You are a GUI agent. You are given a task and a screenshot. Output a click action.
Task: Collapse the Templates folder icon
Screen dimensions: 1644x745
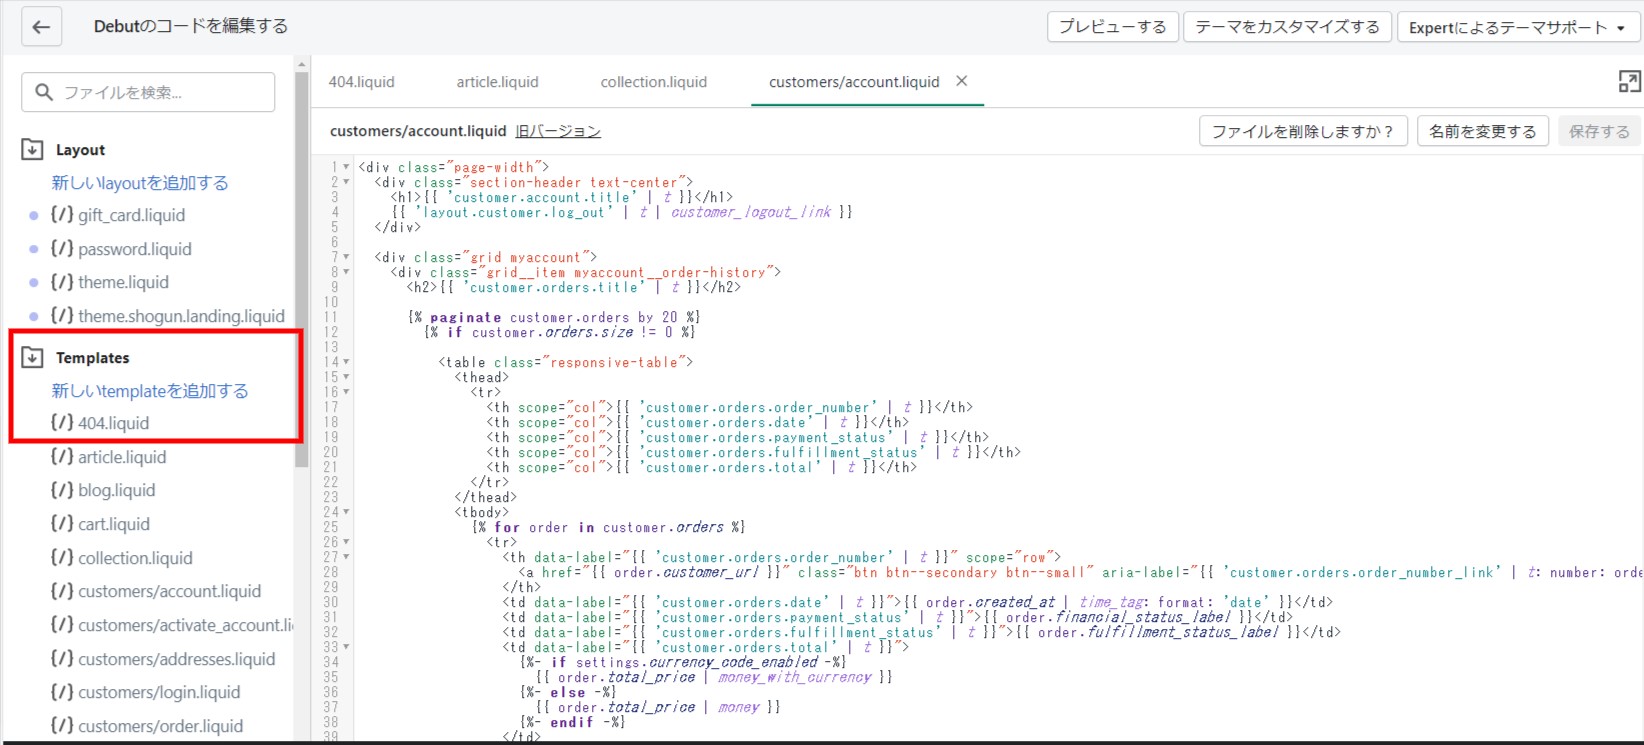32,357
